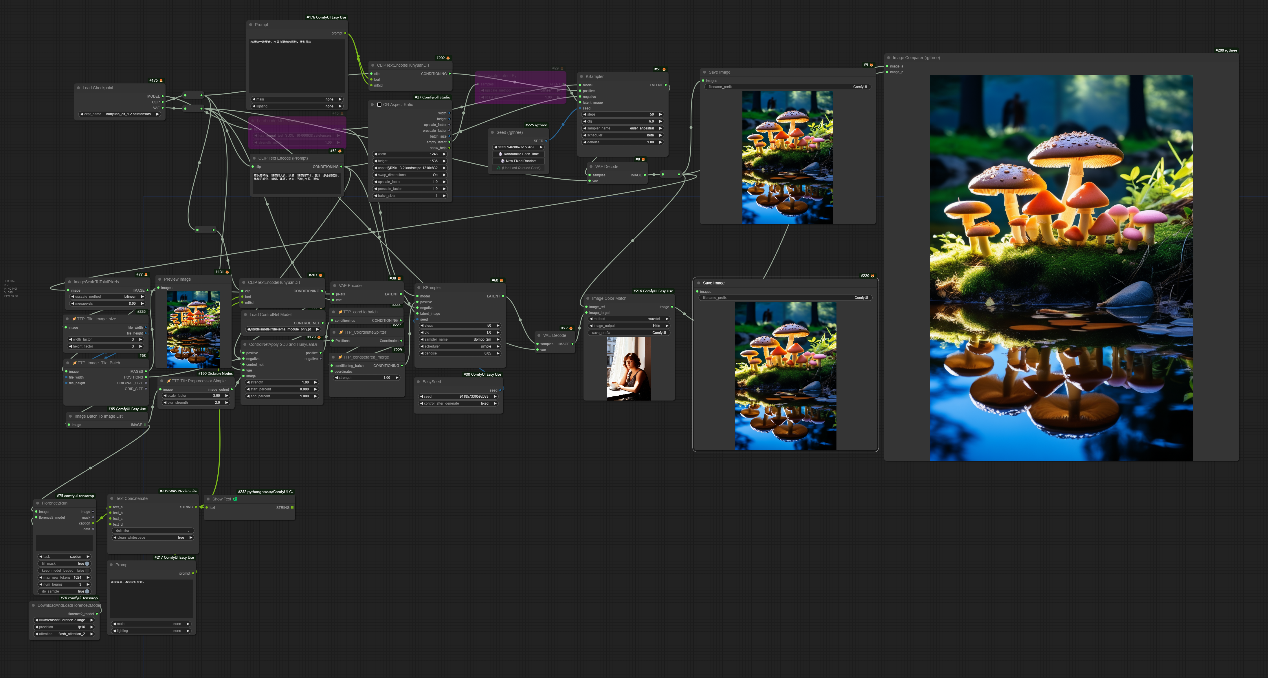Open sampler_name dropdown in the top KSampler
This screenshot has width=1268, height=678.
pos(621,128)
